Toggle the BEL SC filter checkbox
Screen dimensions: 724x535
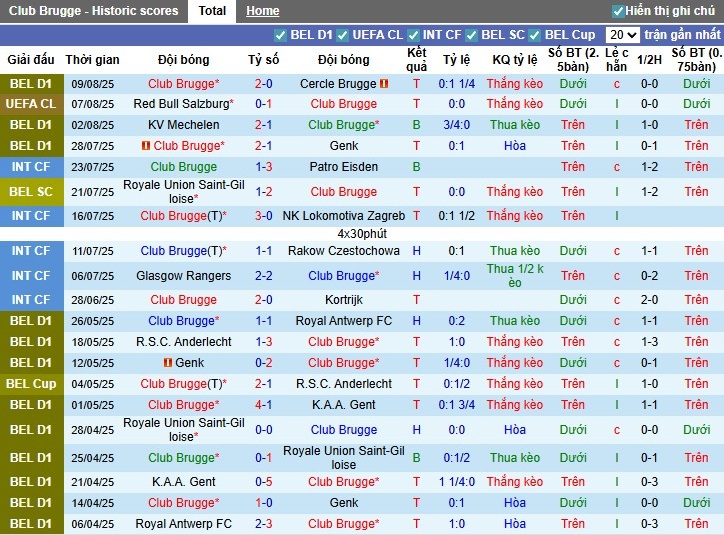[471, 35]
